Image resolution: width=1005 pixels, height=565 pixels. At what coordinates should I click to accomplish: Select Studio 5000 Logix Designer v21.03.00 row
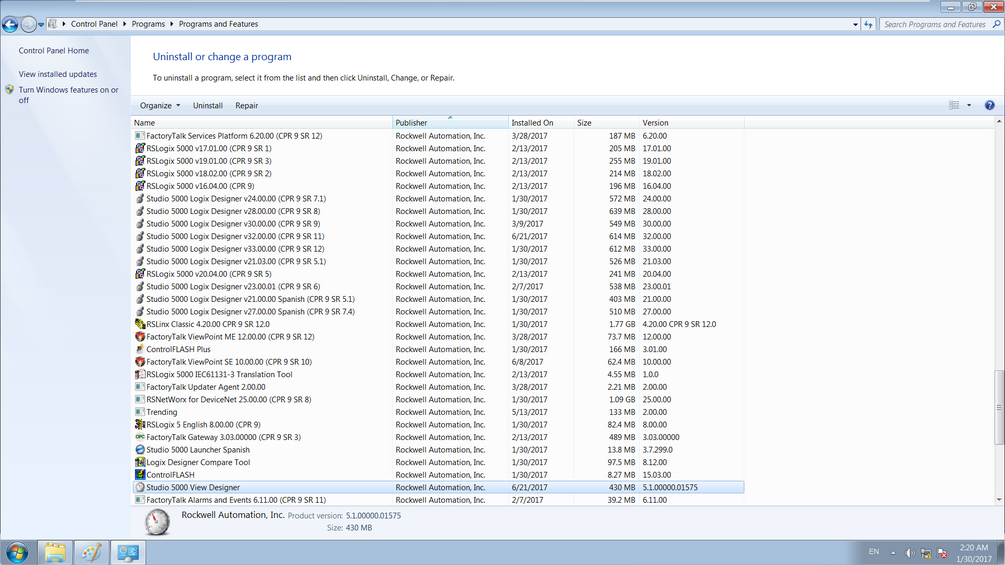[x=438, y=261]
